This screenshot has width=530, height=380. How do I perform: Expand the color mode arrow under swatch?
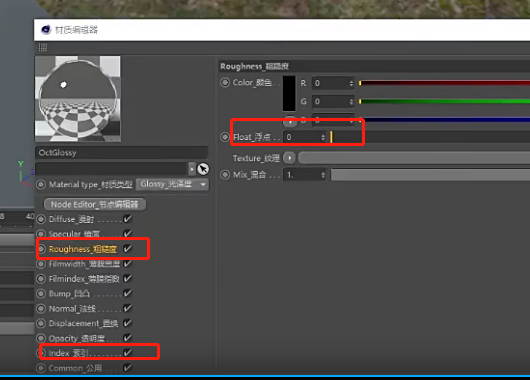point(290,121)
